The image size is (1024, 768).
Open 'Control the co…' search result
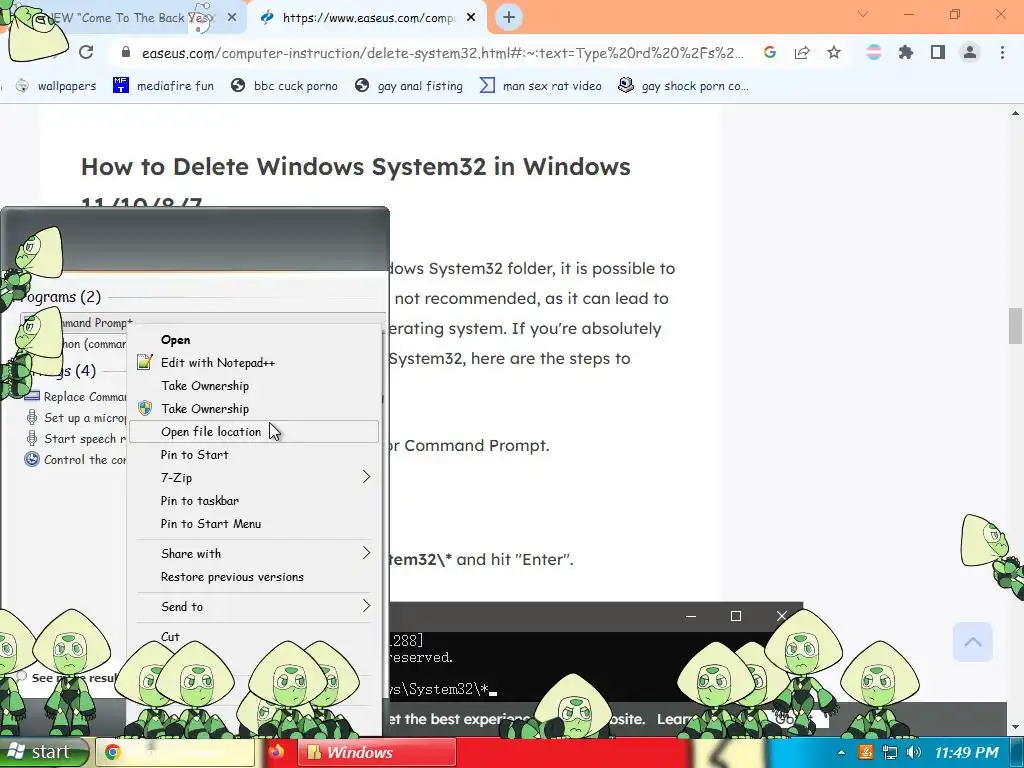click(x=74, y=459)
